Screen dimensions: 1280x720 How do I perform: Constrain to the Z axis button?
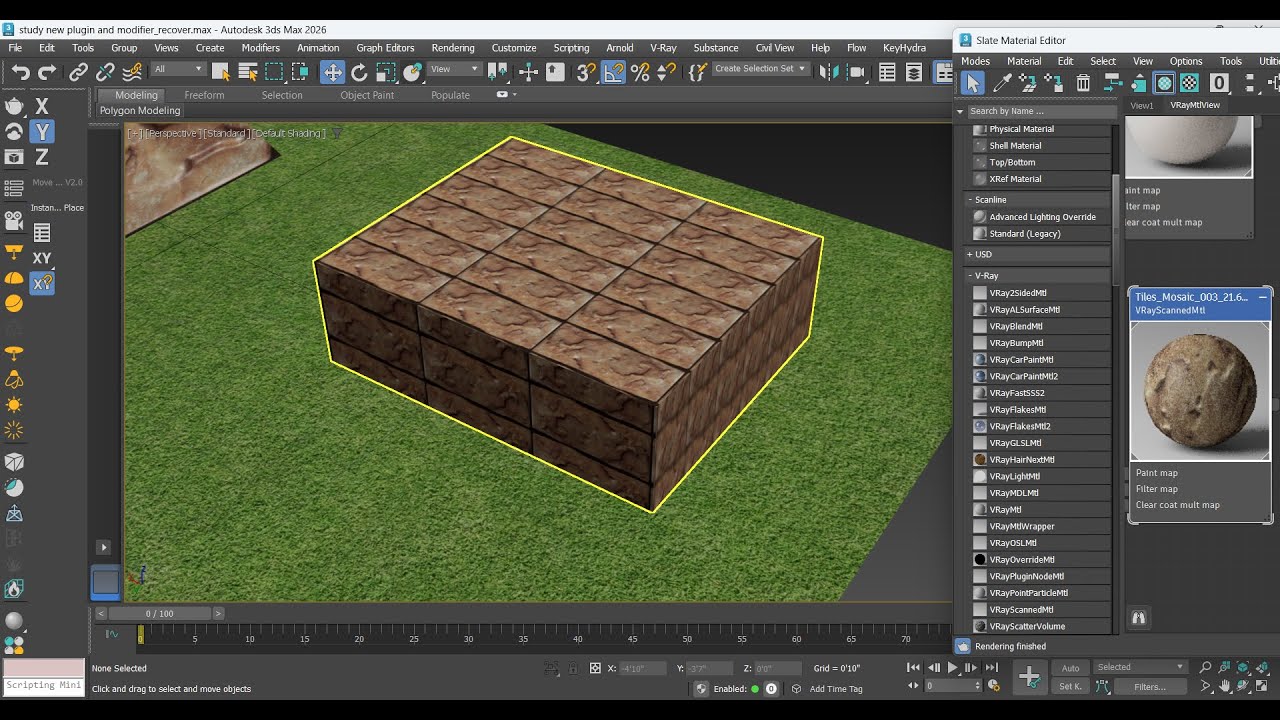coord(42,157)
